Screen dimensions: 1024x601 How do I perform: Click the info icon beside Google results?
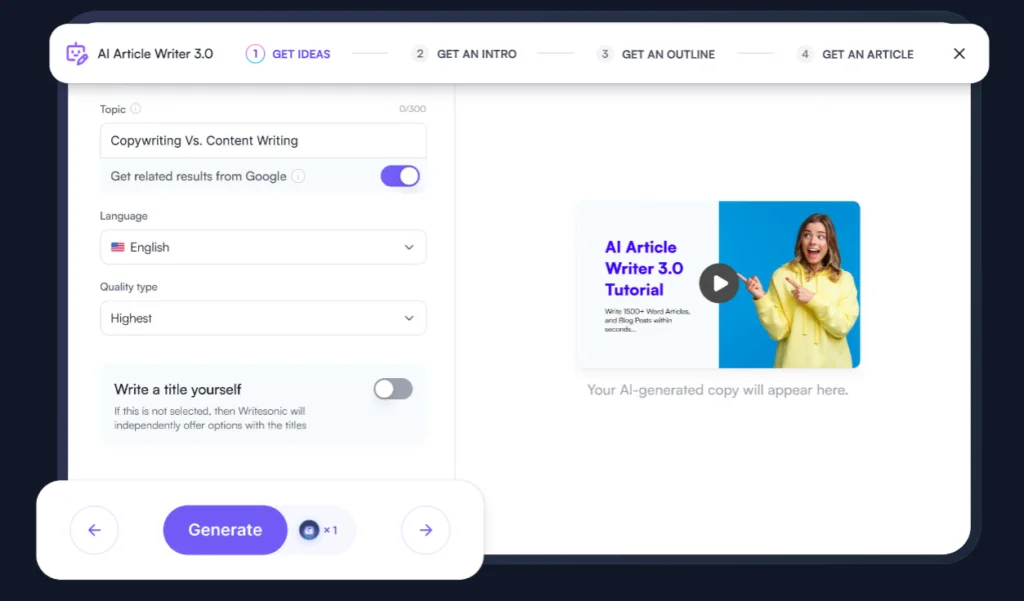[298, 176]
